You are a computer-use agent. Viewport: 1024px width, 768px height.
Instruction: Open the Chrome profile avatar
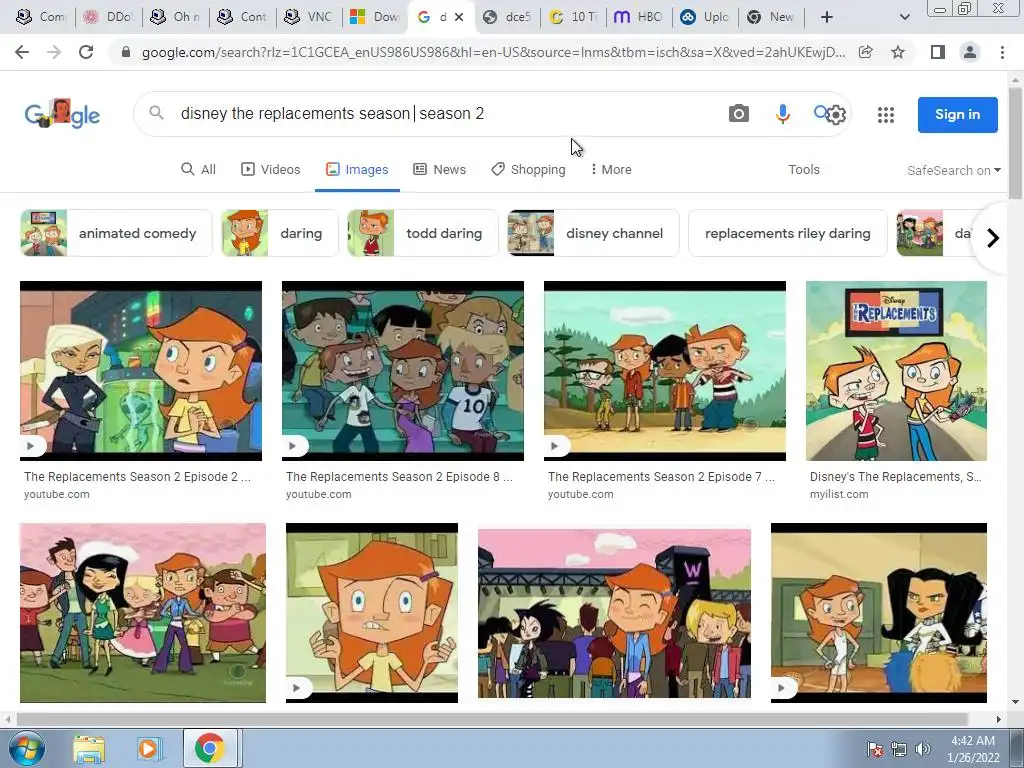[x=970, y=52]
